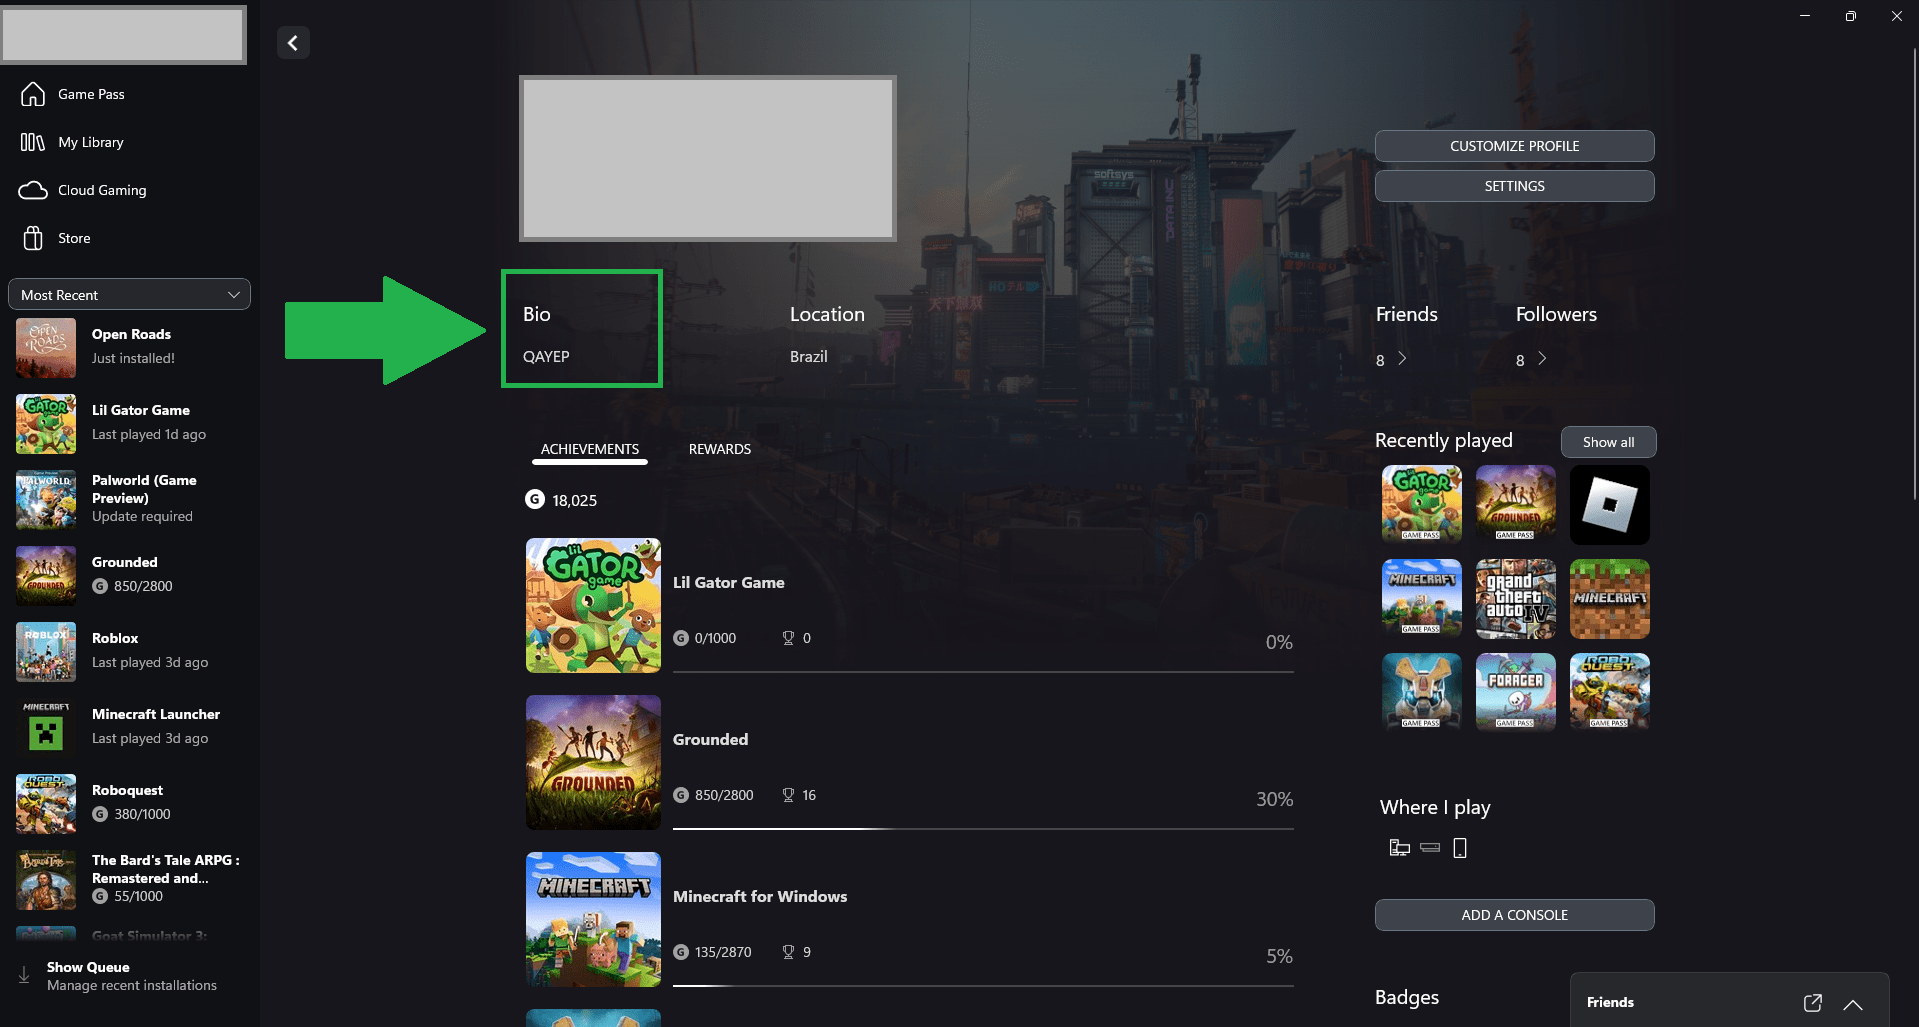Expand Followers list chevron next to 8

tap(1542, 358)
